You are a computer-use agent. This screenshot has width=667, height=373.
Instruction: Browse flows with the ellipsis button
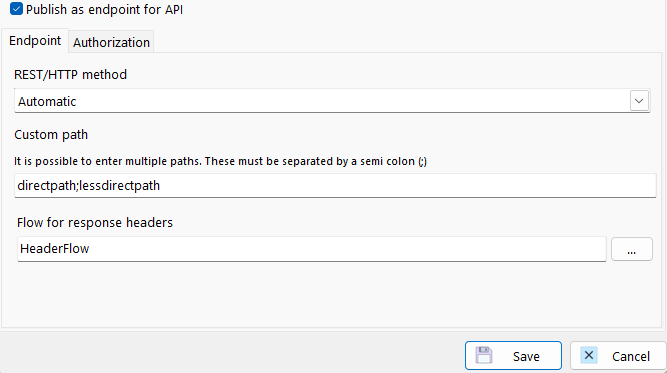click(632, 249)
